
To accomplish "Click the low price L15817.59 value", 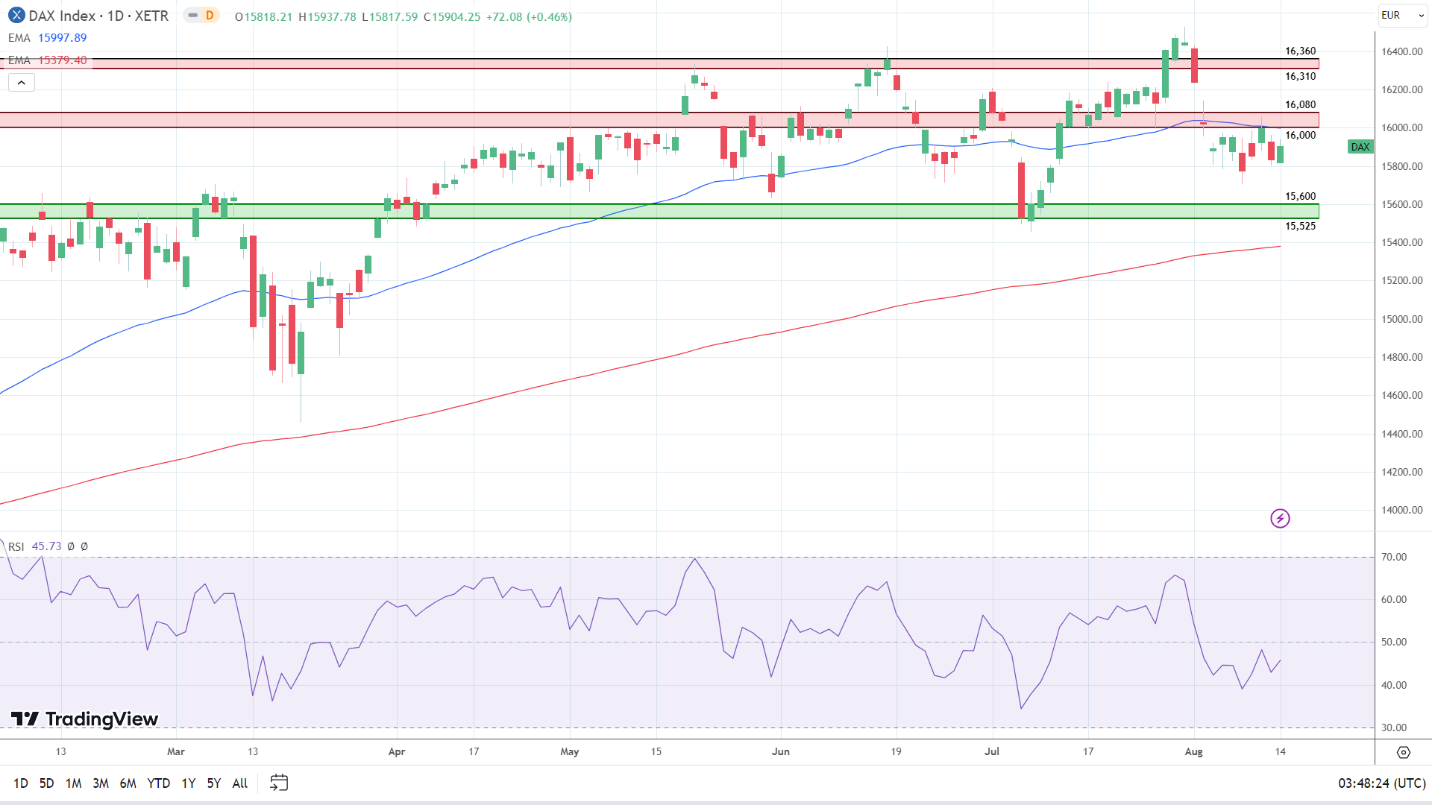I will click(391, 17).
